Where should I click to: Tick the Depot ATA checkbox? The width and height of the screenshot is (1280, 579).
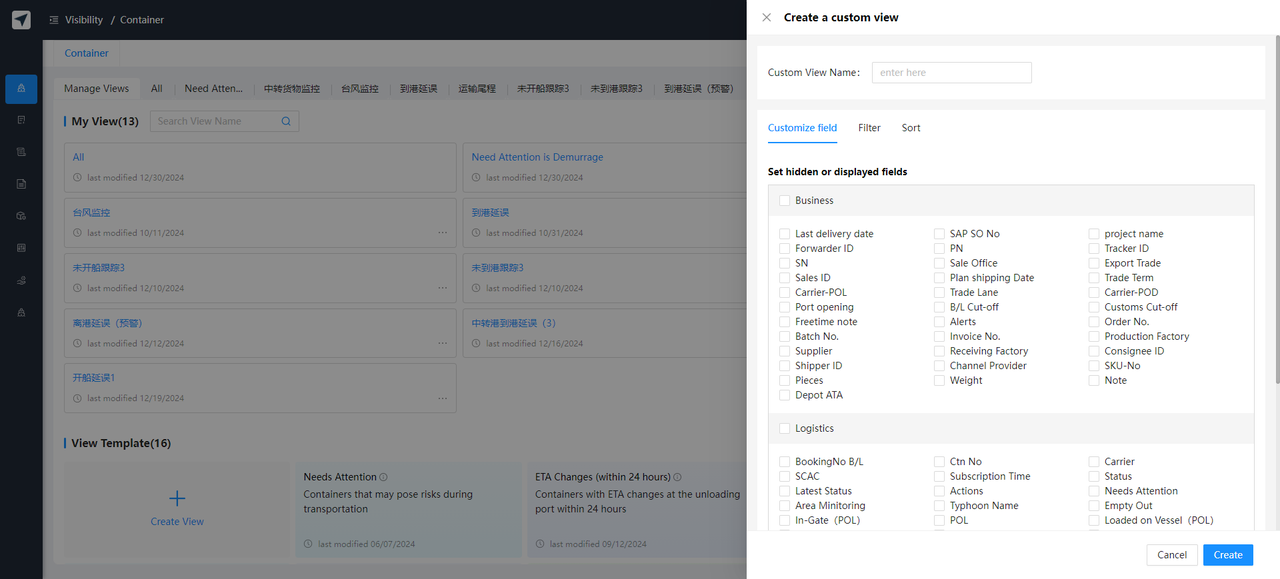785,396
